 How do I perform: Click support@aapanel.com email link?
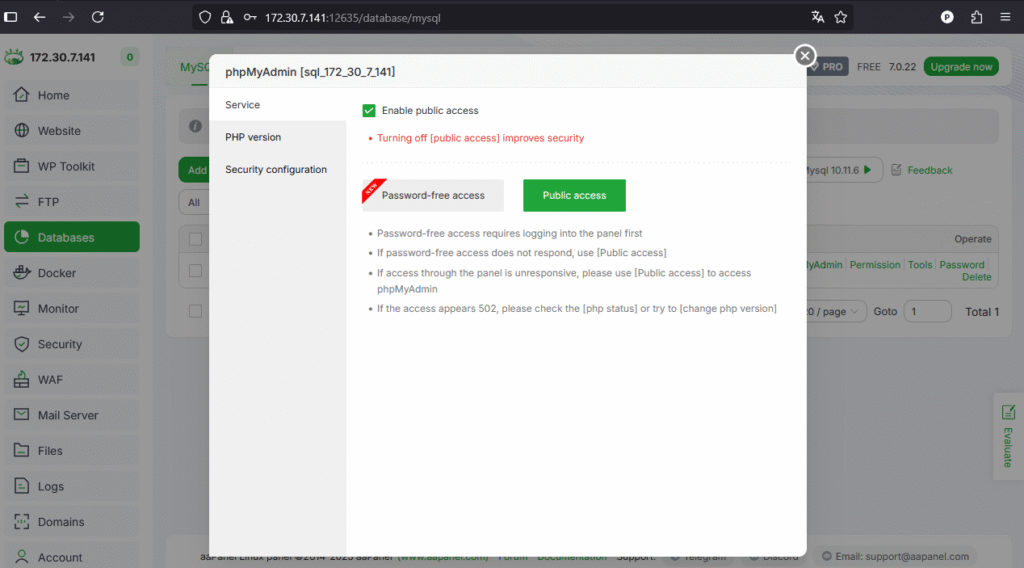click(917, 556)
